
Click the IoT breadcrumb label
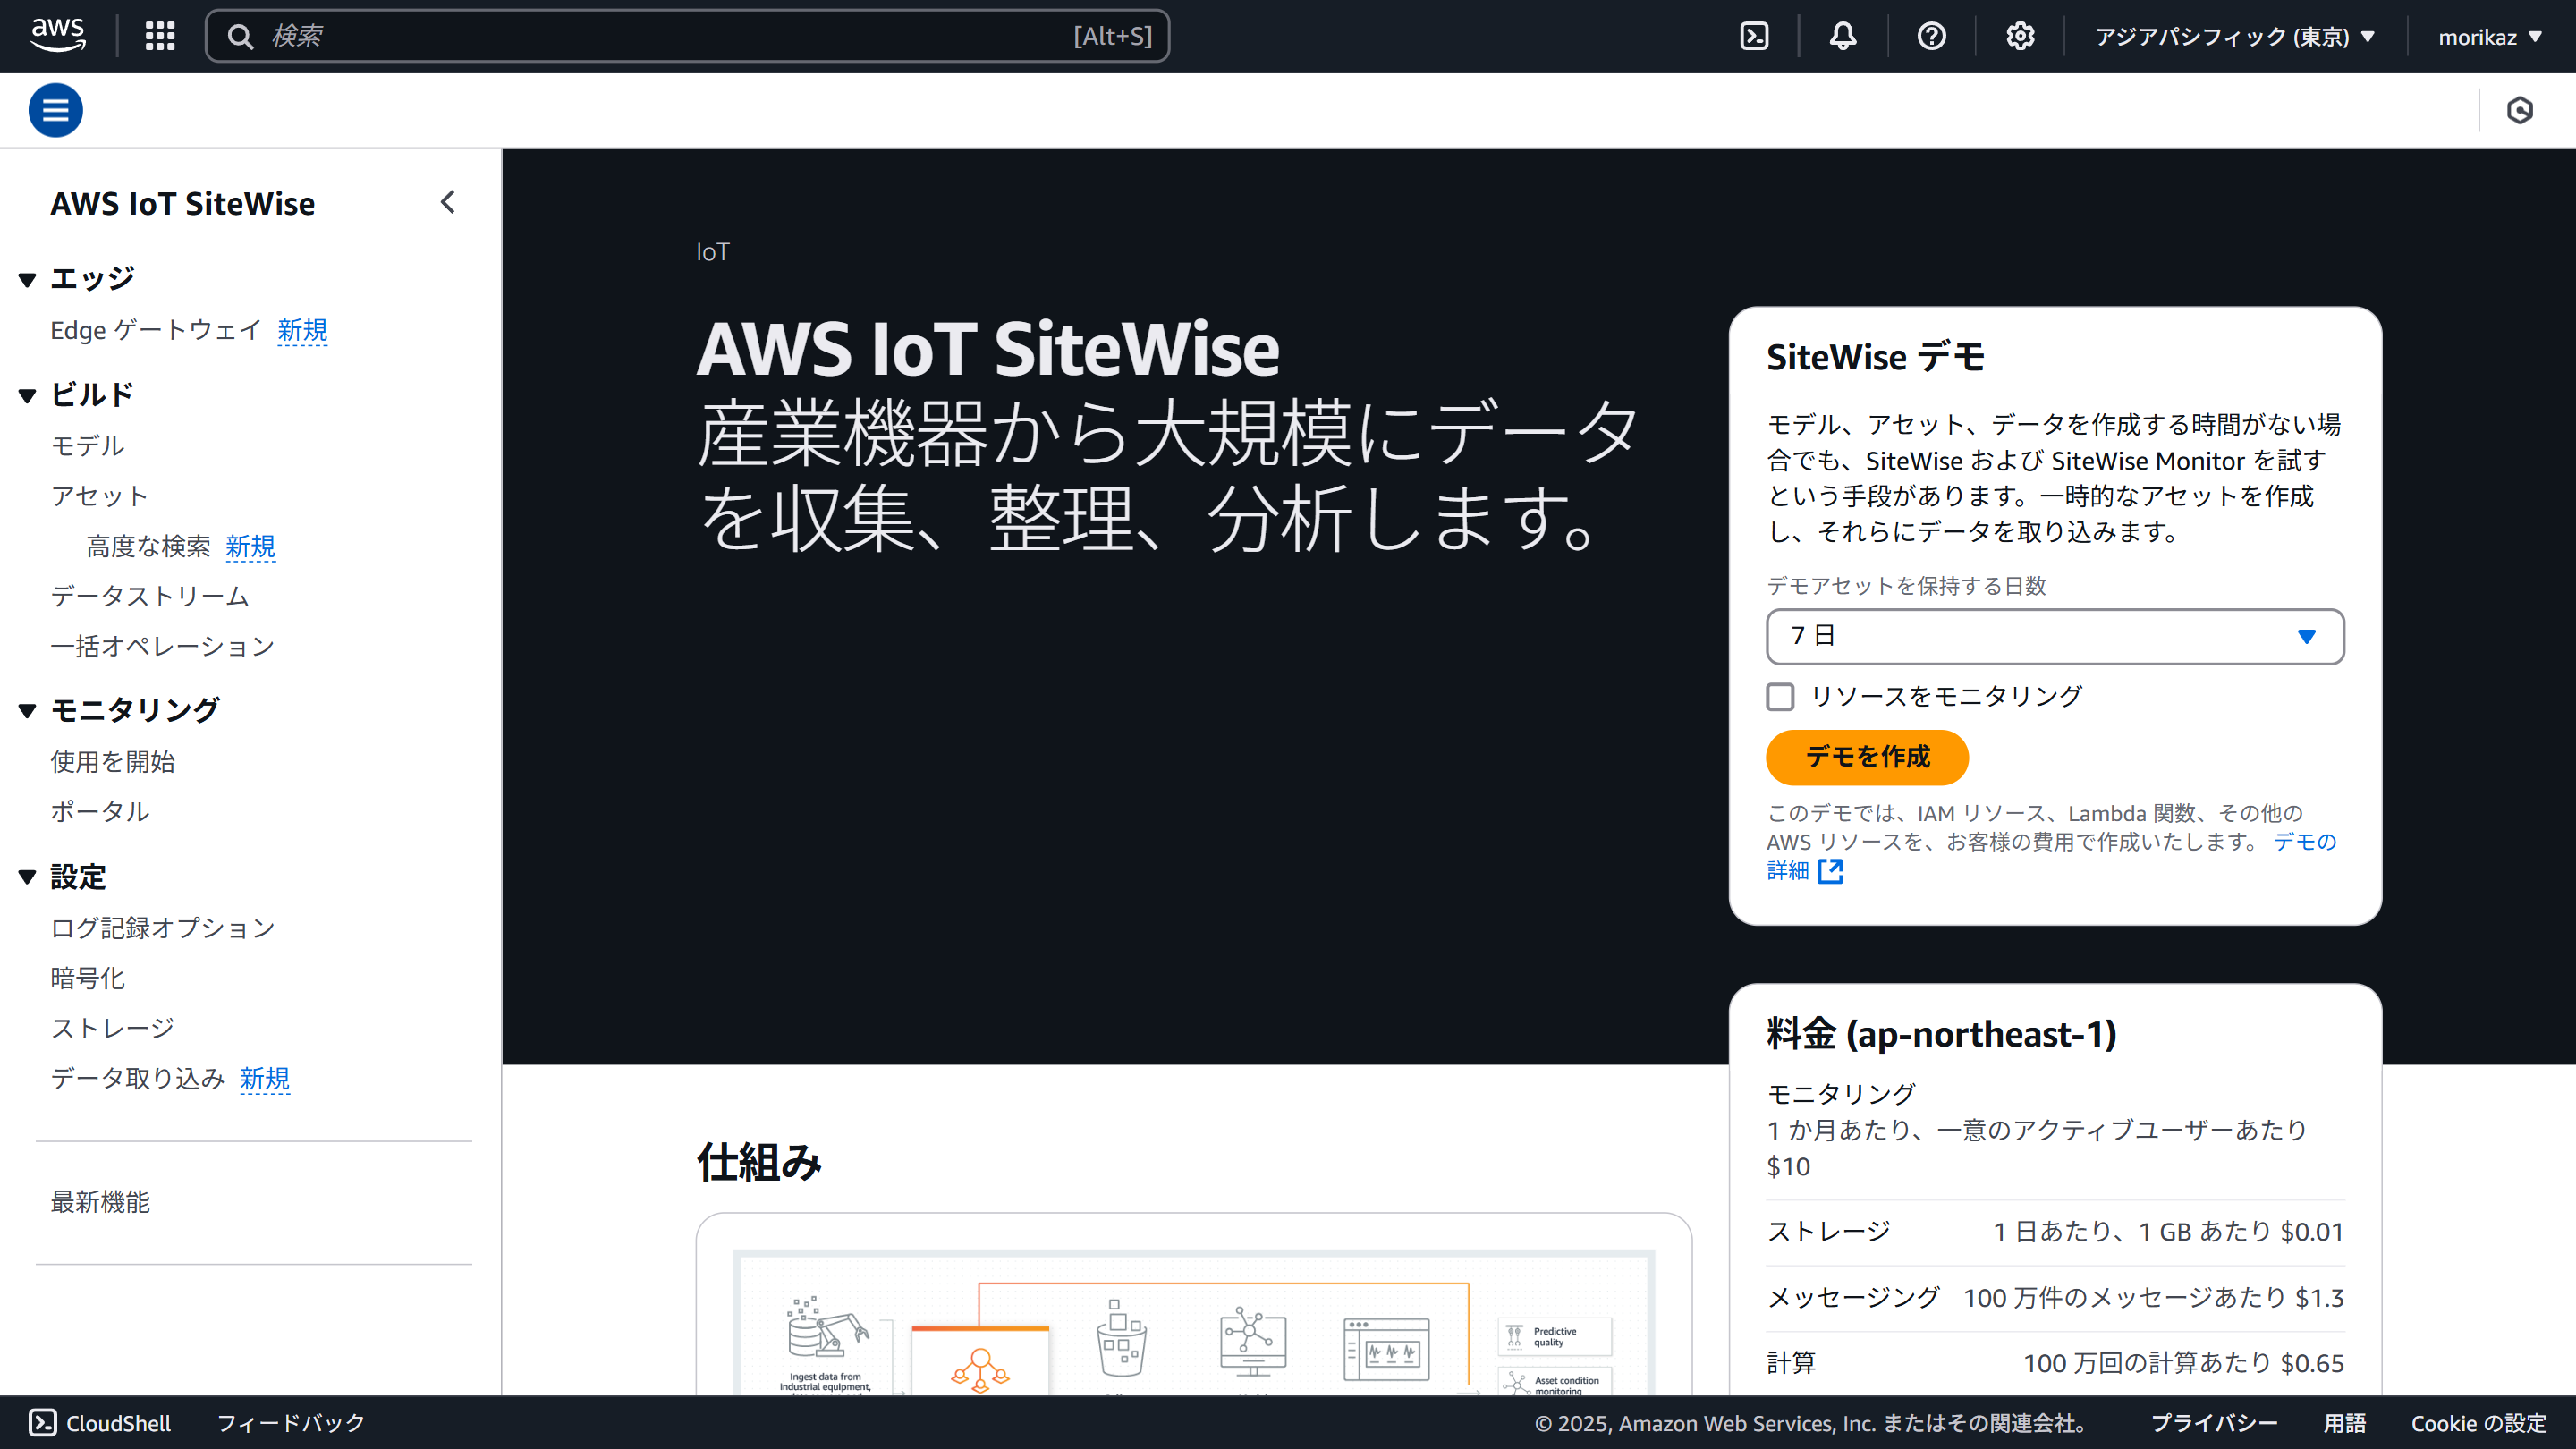pyautogui.click(x=713, y=252)
